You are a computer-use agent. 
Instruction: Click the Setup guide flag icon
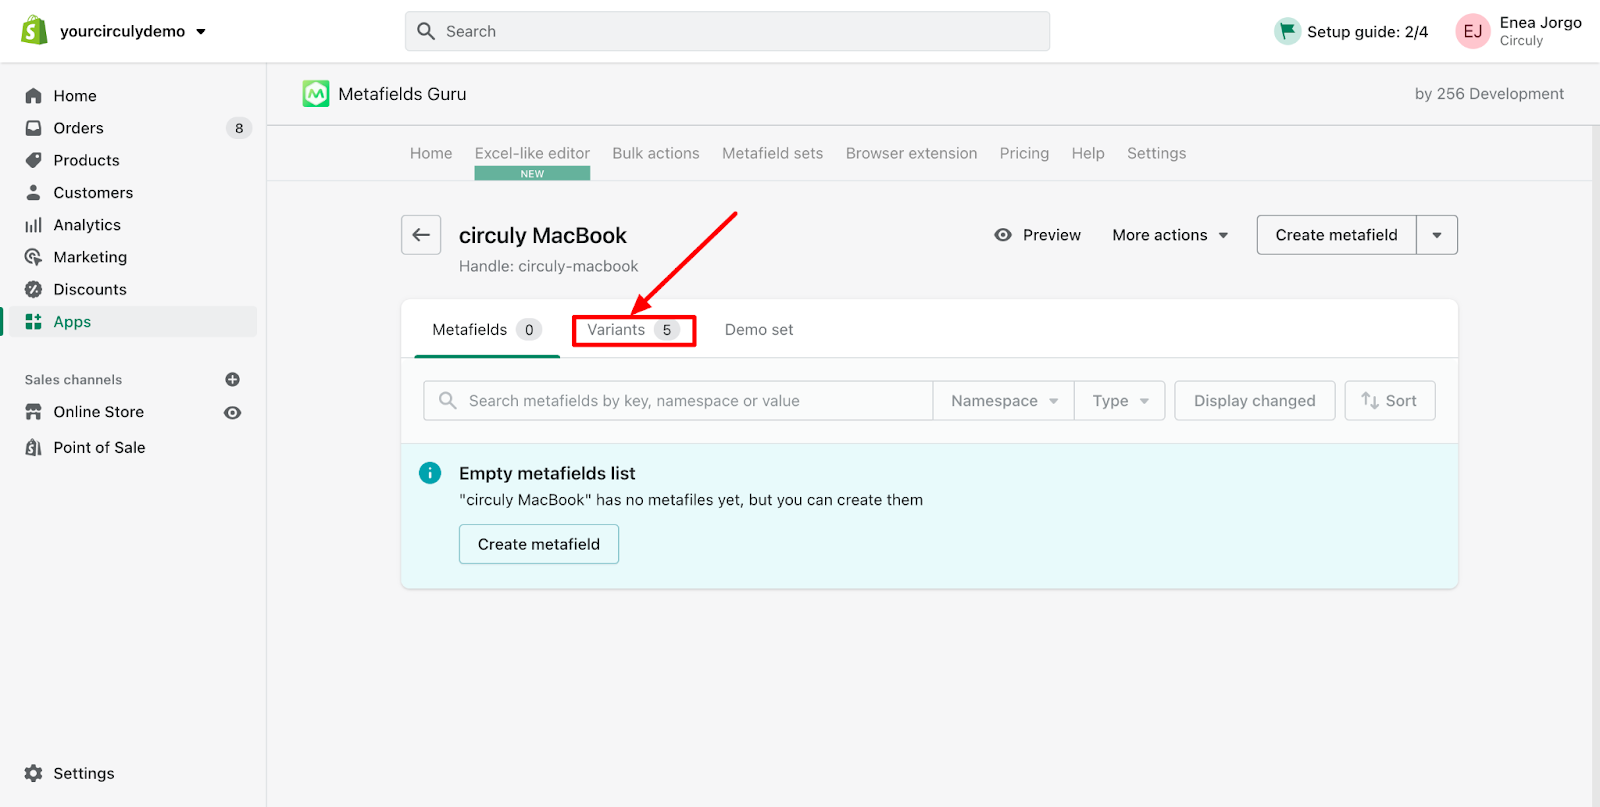[1287, 31]
